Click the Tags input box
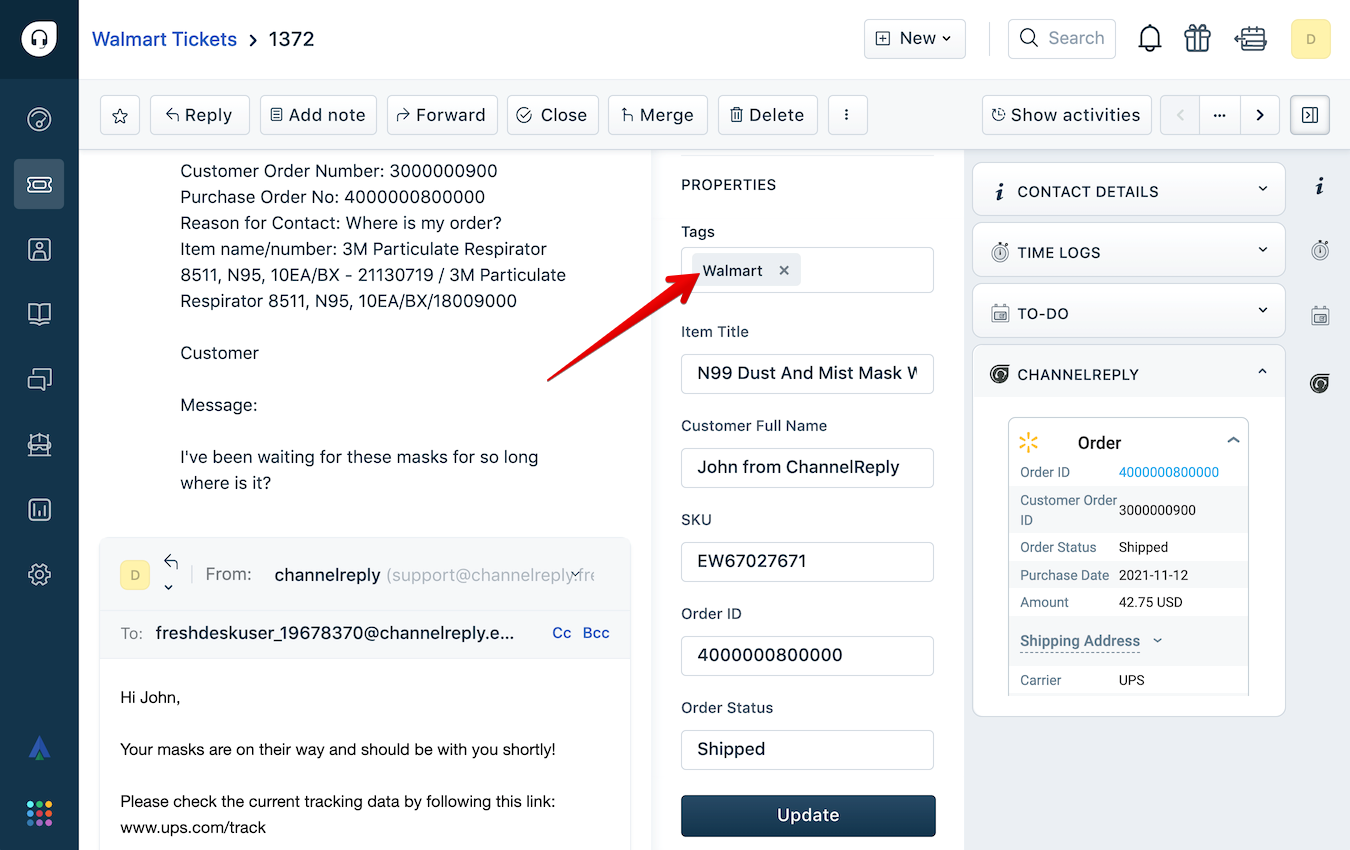 (808, 270)
